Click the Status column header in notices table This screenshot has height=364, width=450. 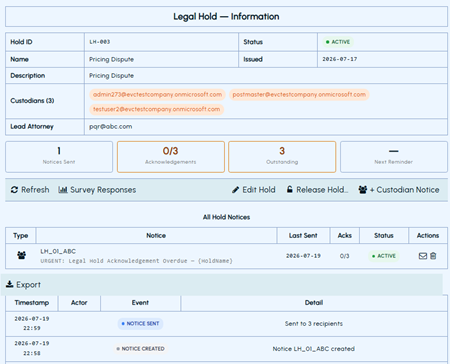[x=384, y=235]
